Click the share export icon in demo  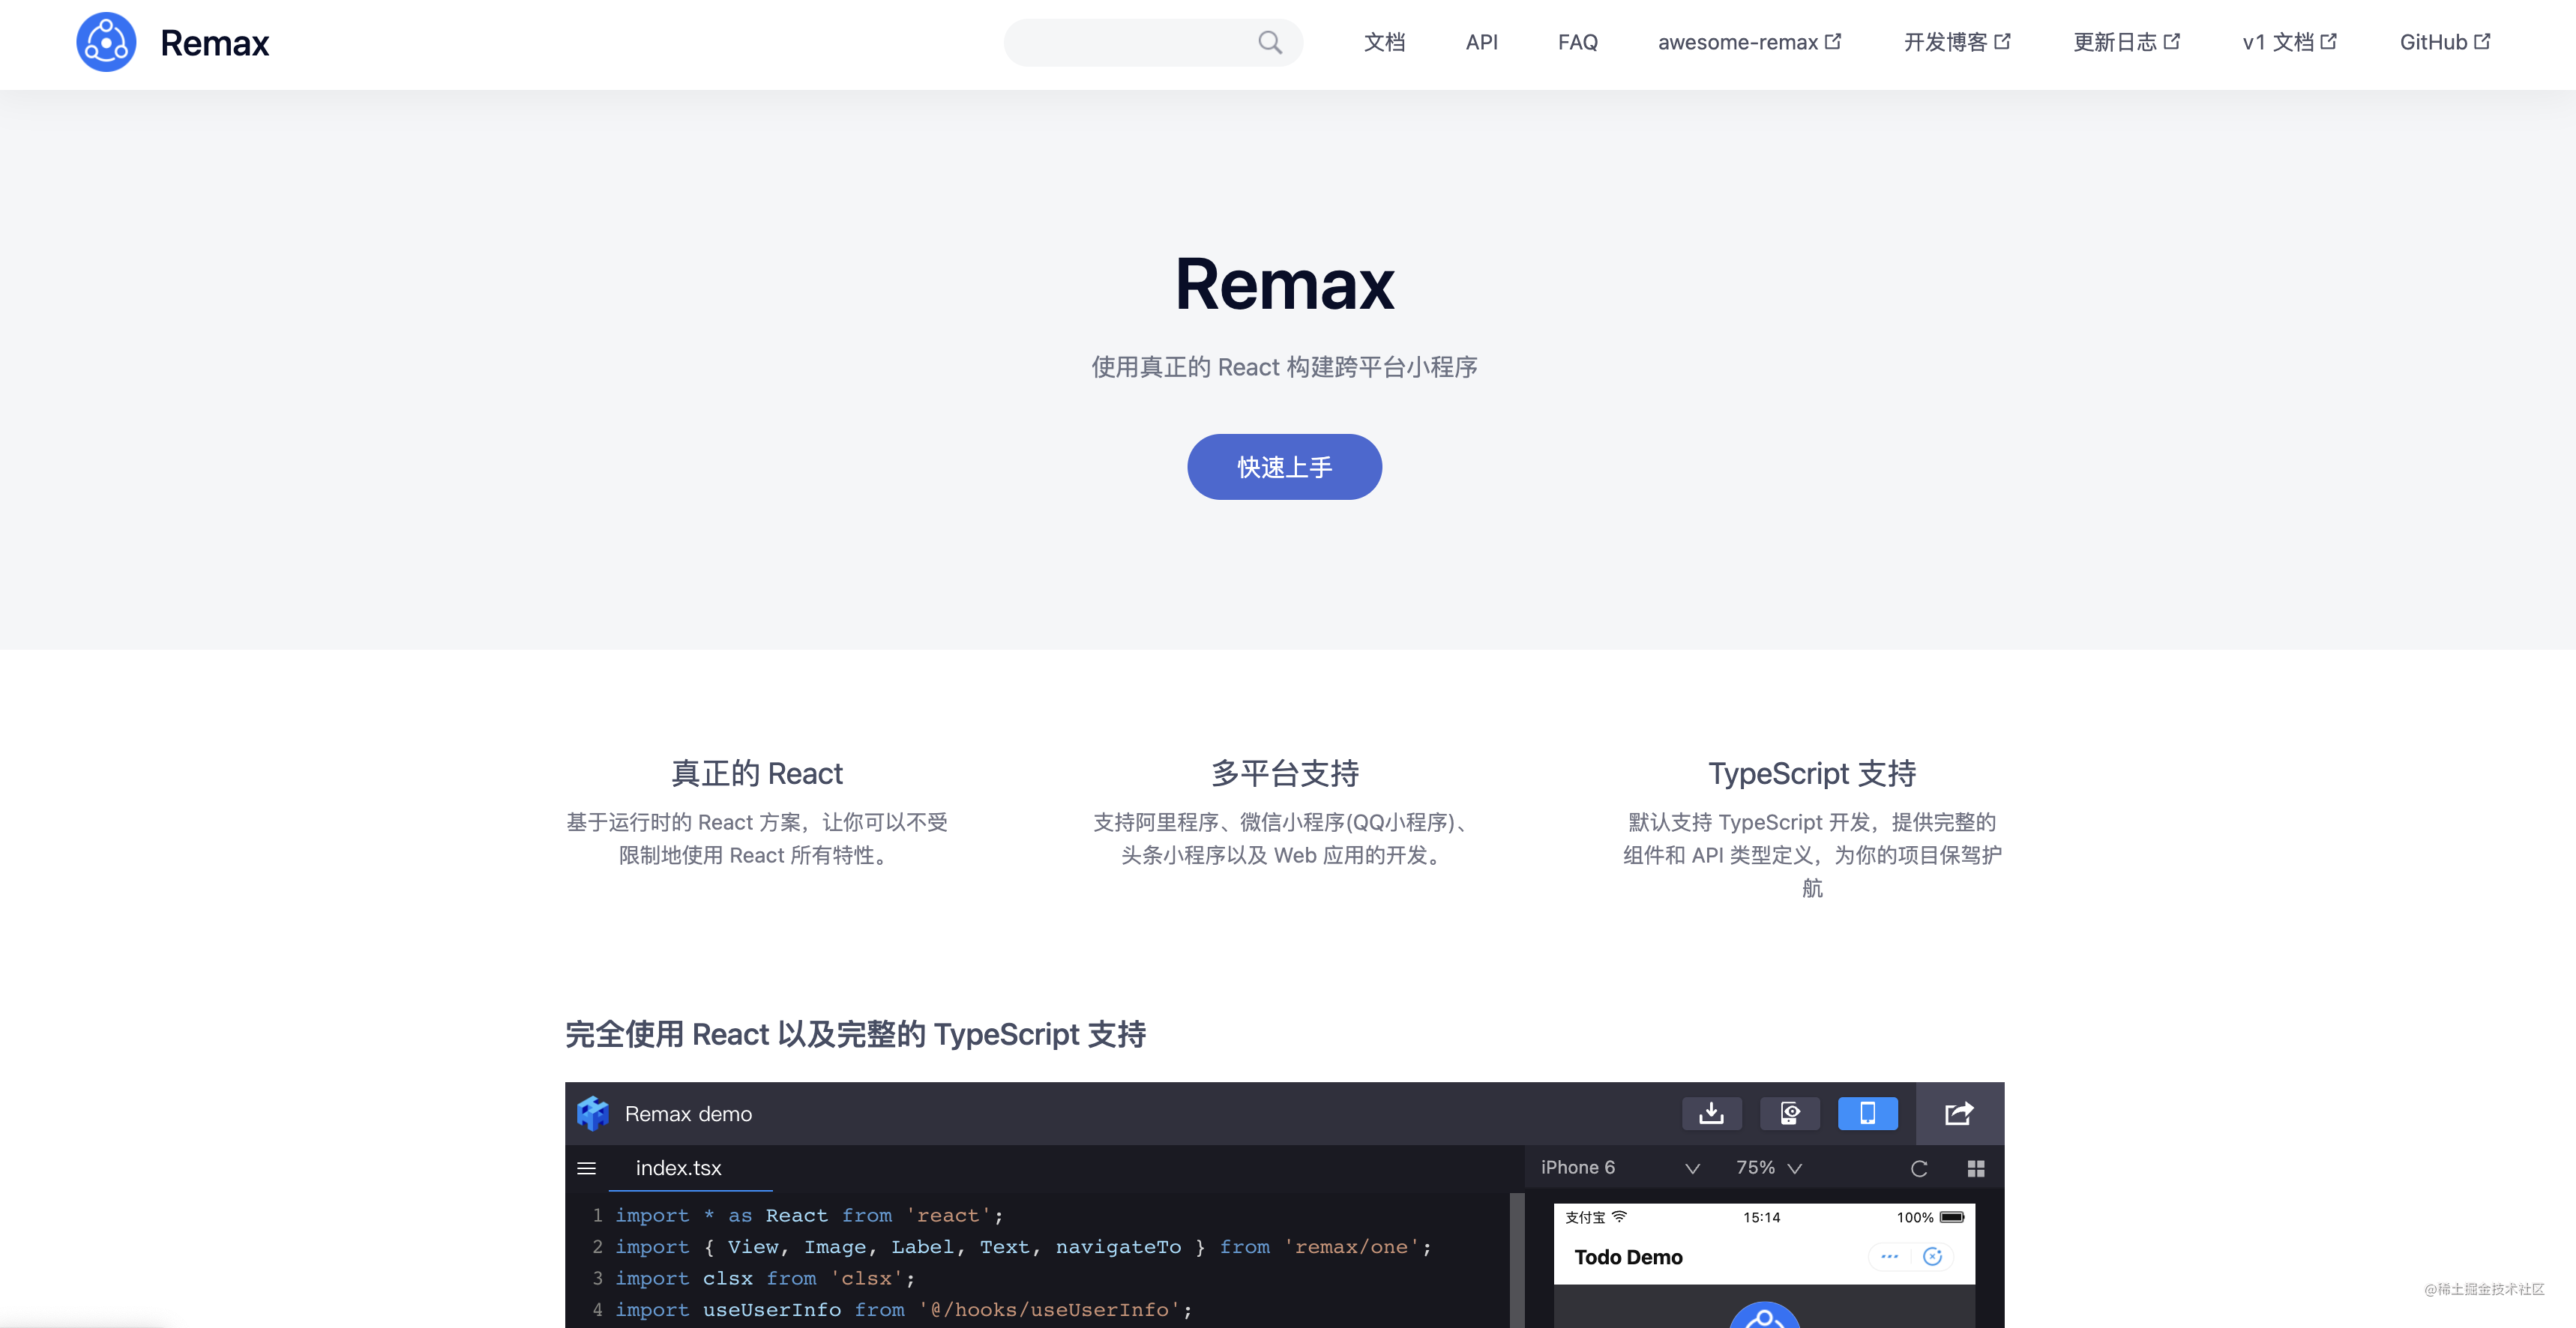coord(1959,1113)
